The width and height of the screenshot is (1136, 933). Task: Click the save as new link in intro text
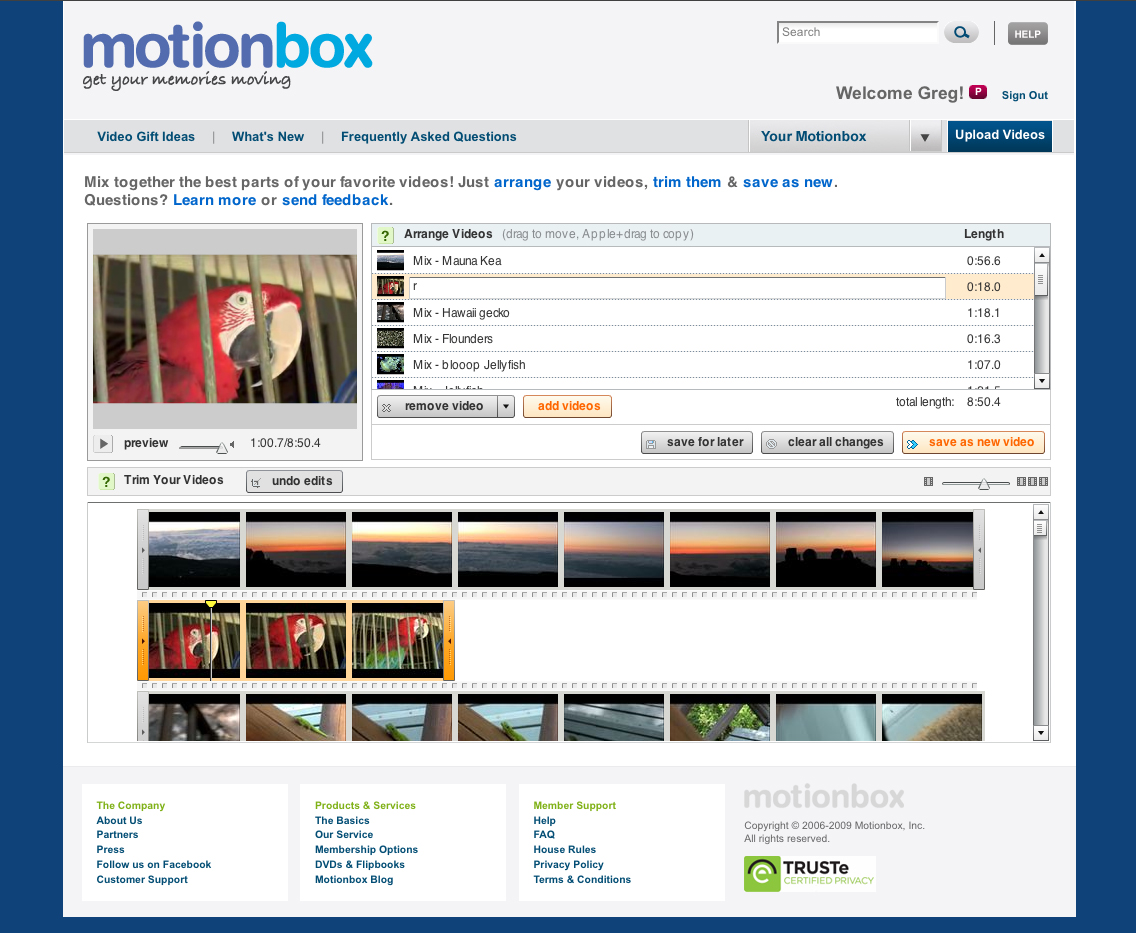pyautogui.click(x=788, y=182)
